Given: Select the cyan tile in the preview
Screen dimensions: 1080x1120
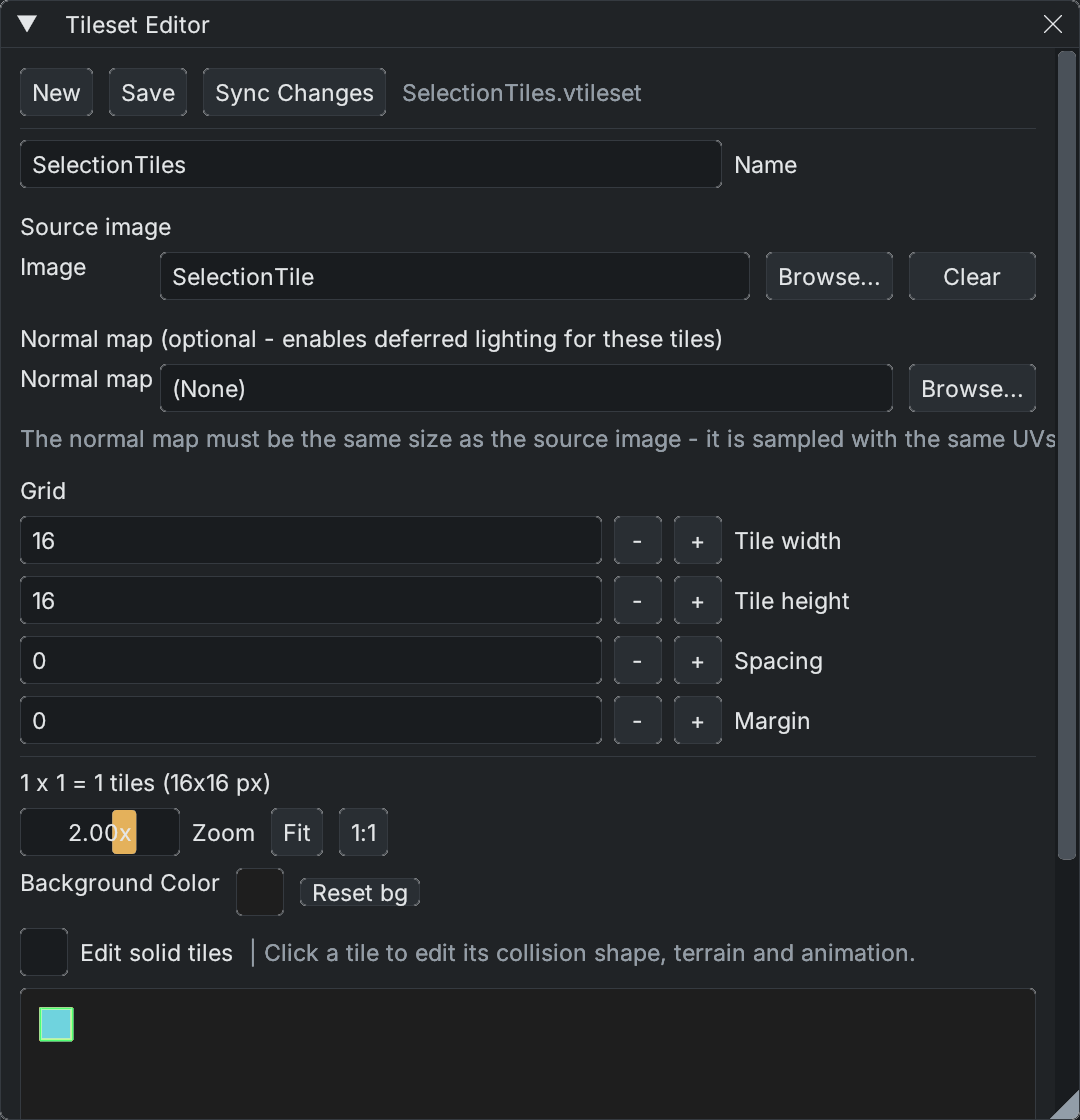Looking at the screenshot, I should 56,1024.
